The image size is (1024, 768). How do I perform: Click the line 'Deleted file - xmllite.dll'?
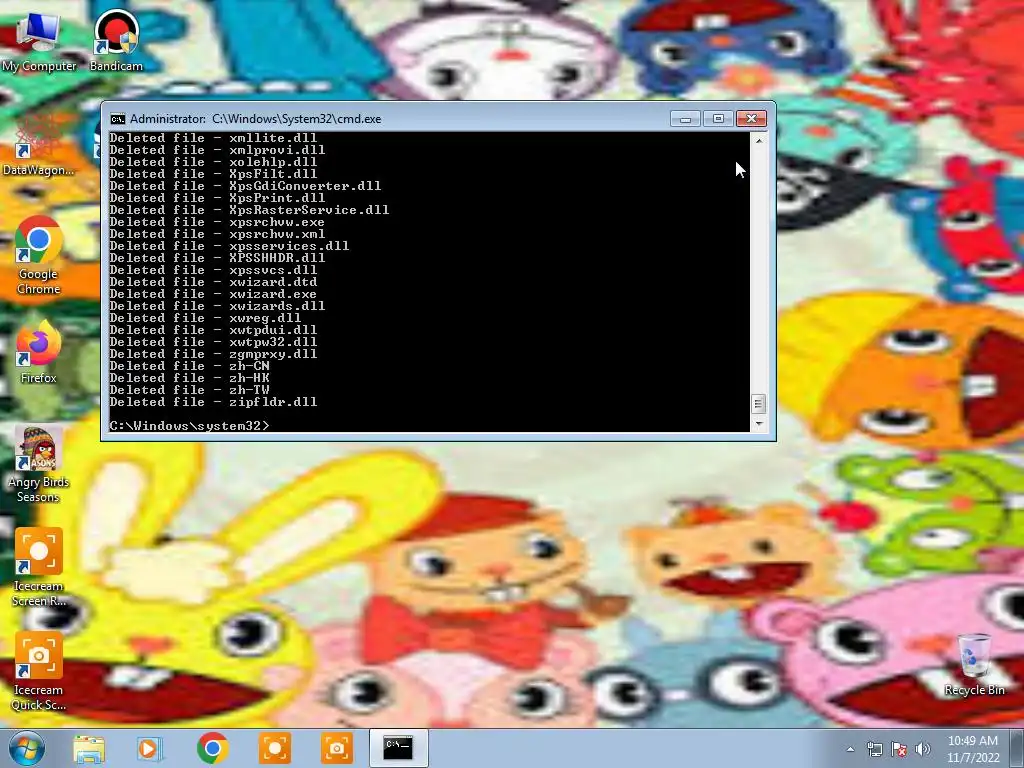pos(213,138)
